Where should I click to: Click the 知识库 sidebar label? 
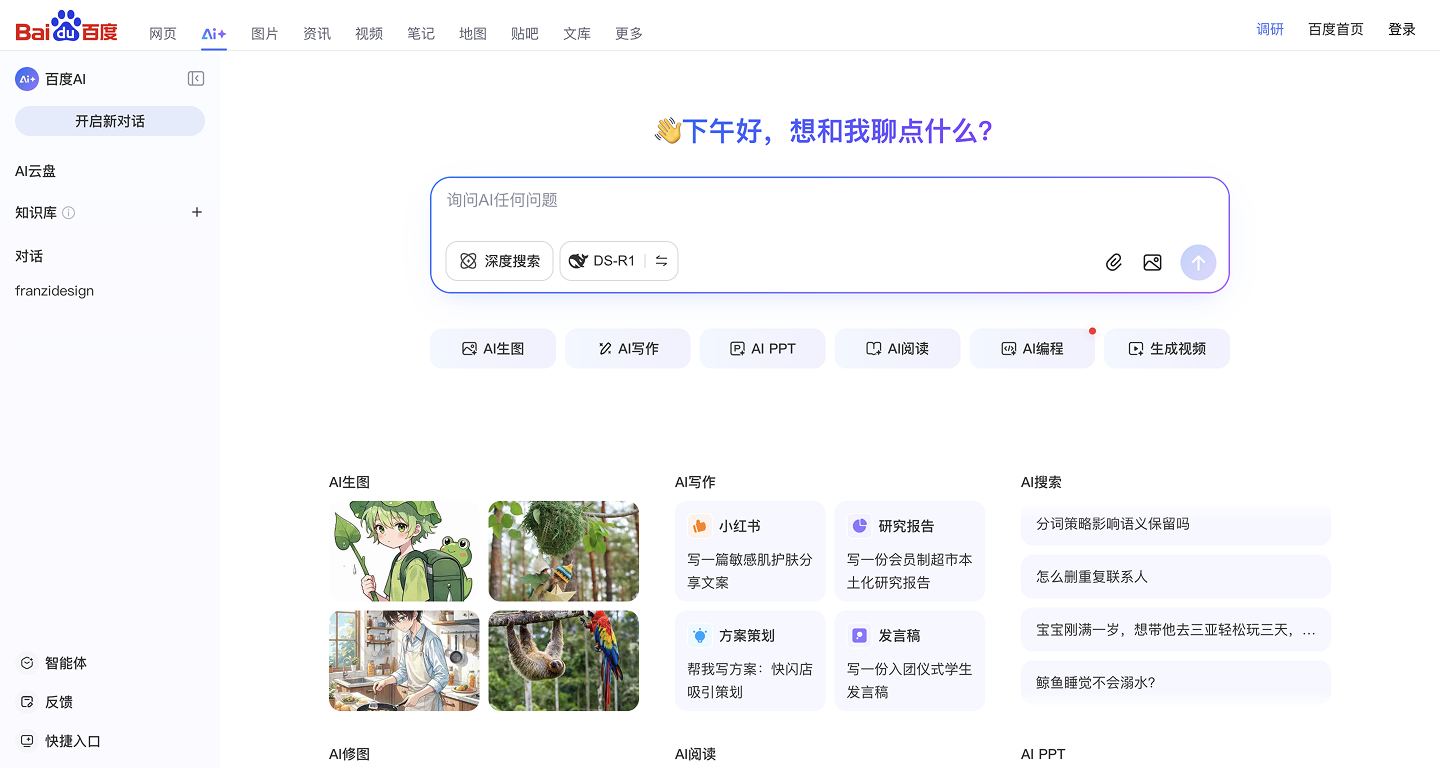click(x=36, y=212)
